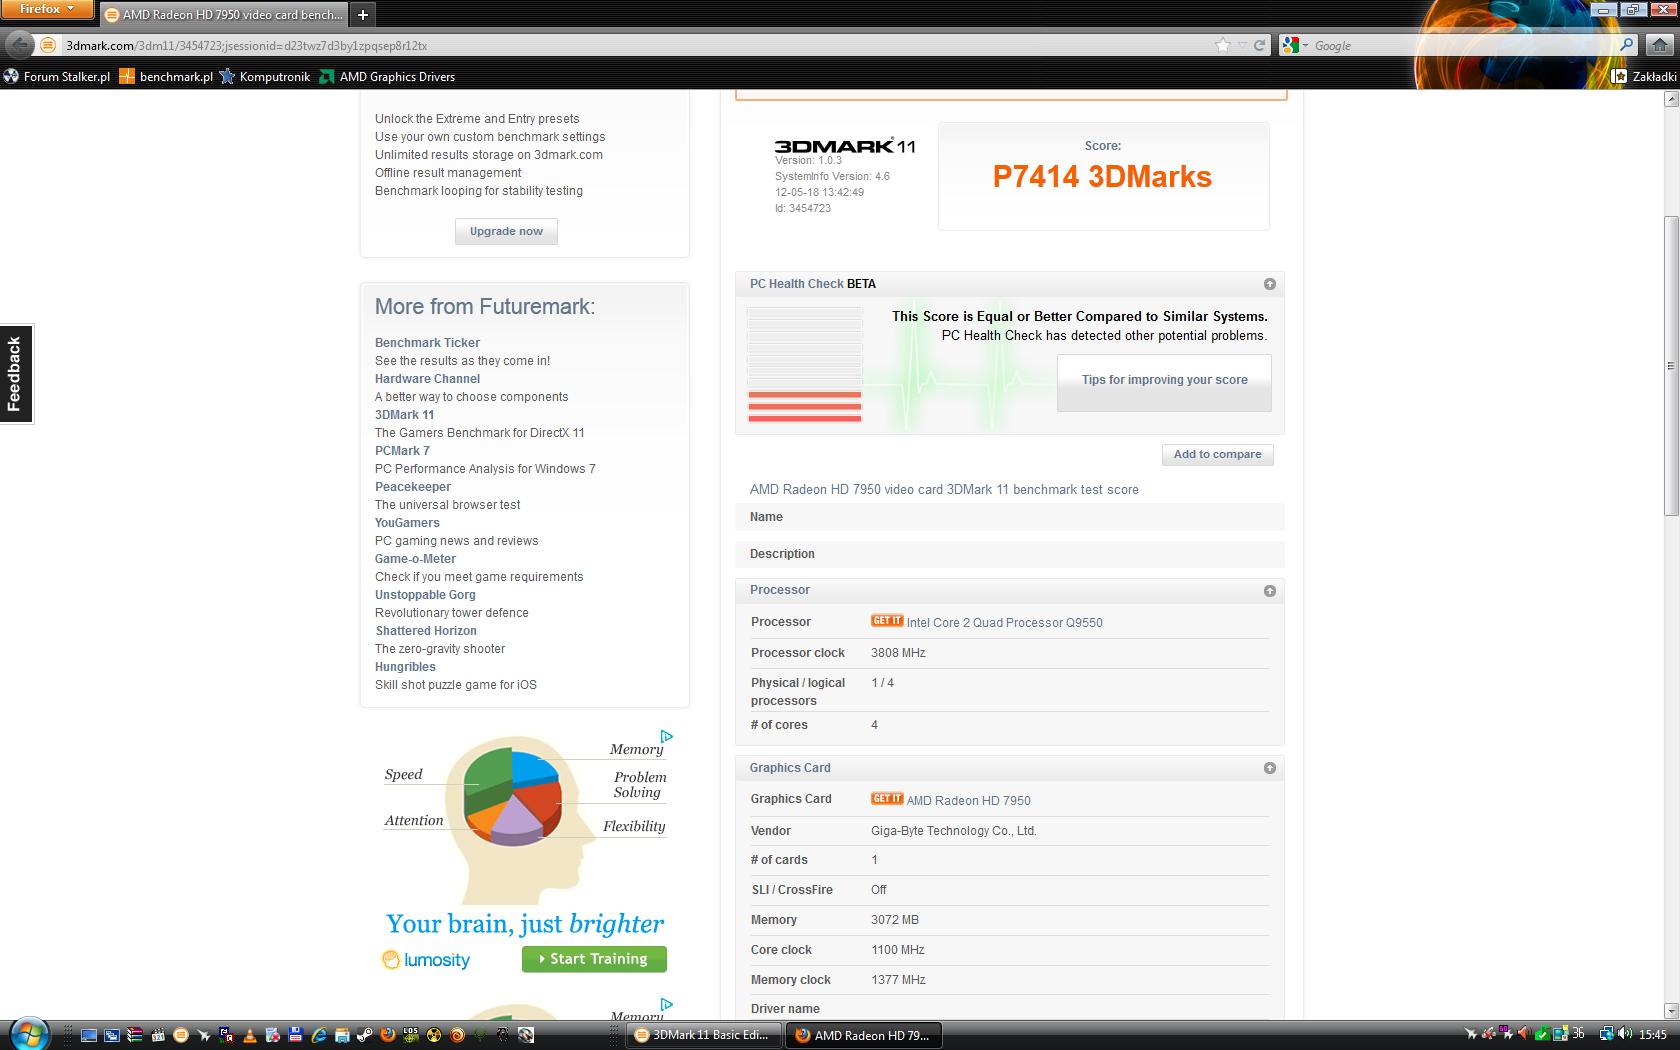The height and width of the screenshot is (1050, 1680).
Task: Open the Peacekeeper link
Action: (413, 487)
